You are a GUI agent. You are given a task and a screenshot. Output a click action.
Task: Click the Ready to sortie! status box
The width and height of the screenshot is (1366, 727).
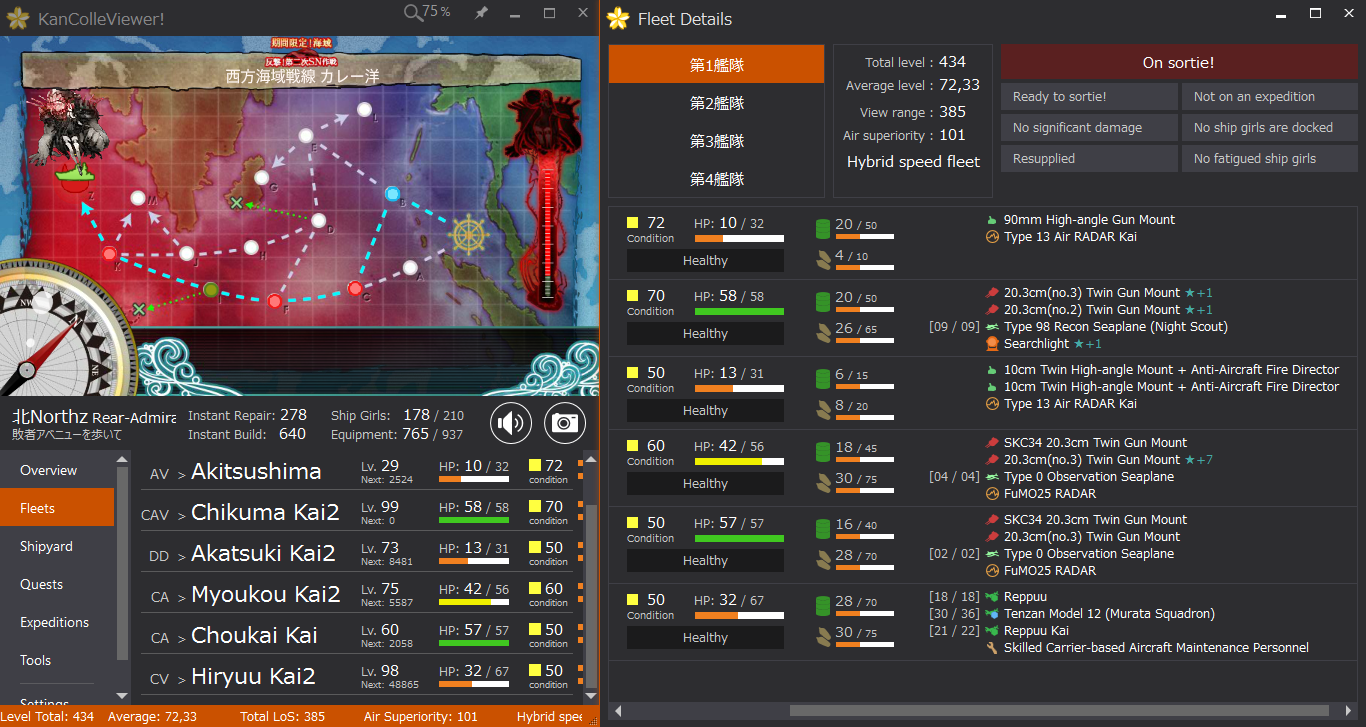(1089, 97)
